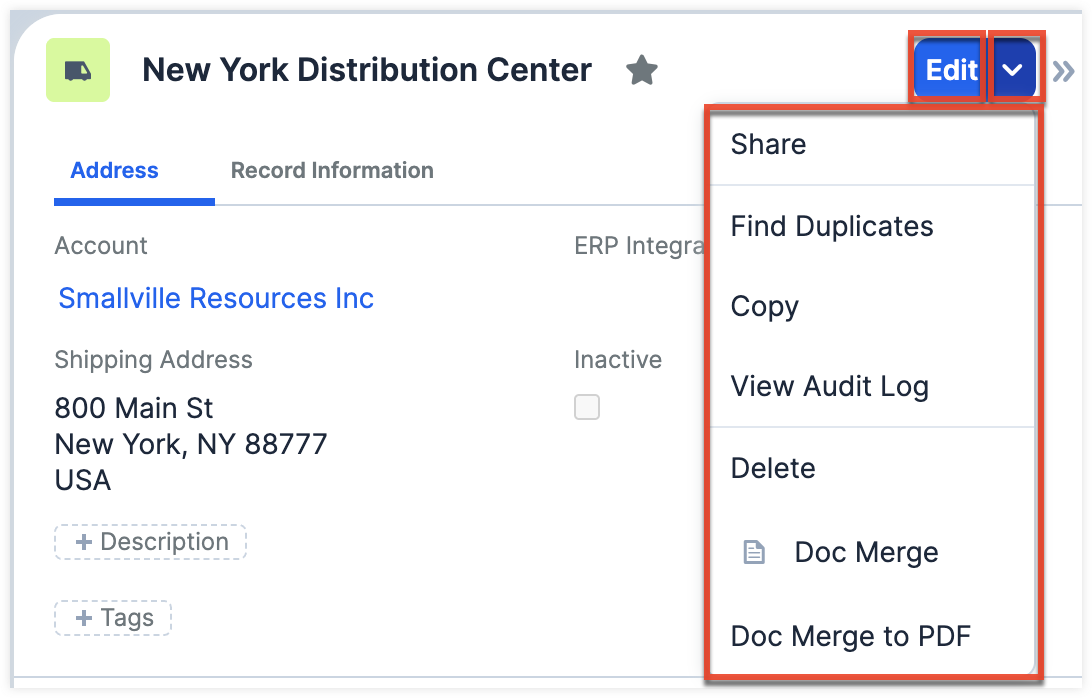Click the Account field label
Viewport: 1092px width, 698px height.
(101, 245)
